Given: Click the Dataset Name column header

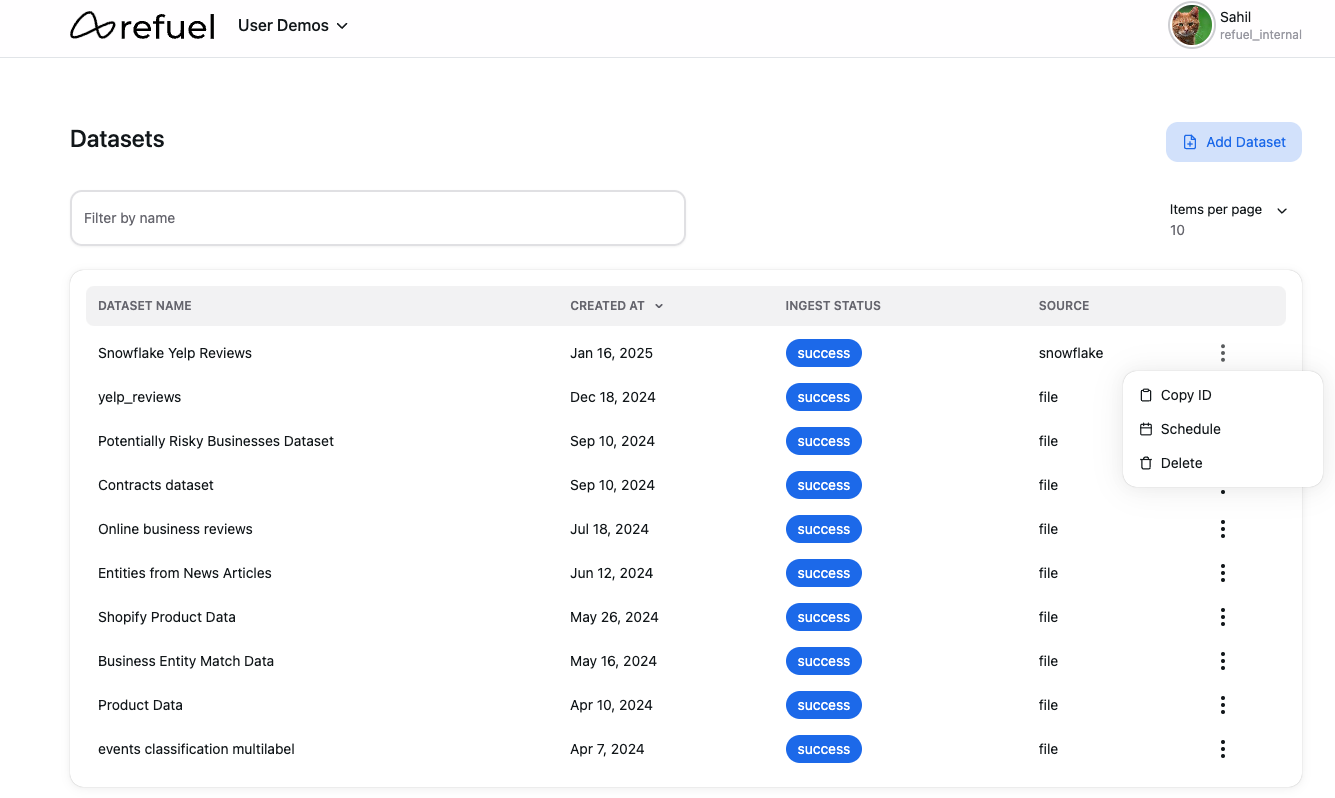Looking at the screenshot, I should [x=145, y=306].
